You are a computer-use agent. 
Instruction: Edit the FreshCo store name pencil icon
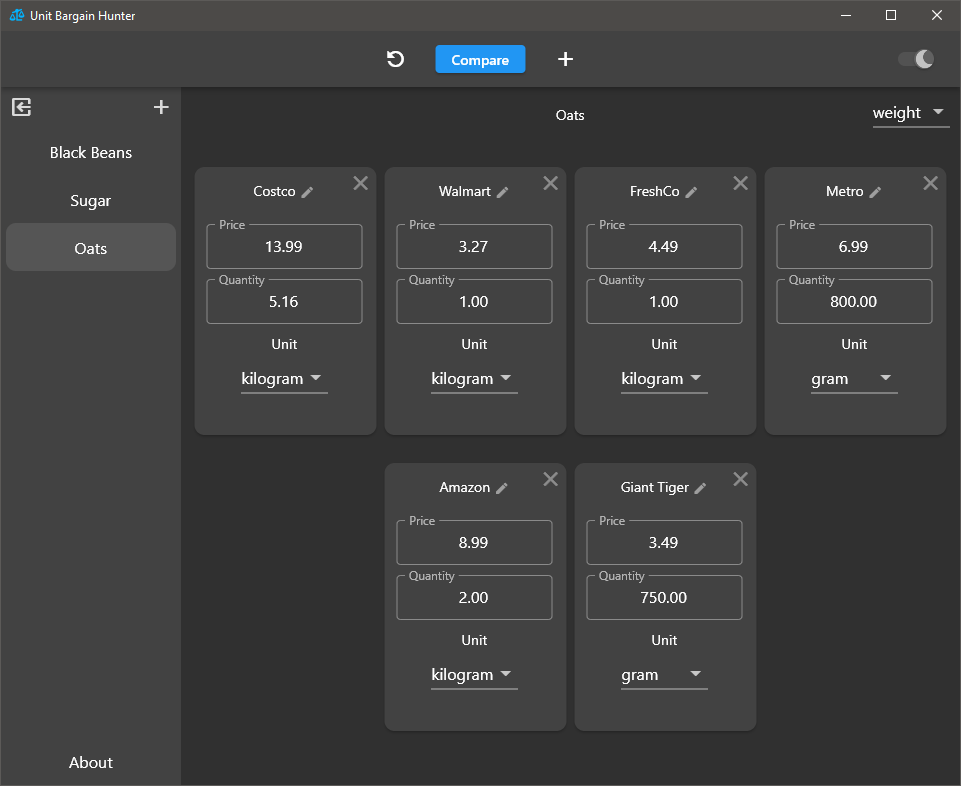pos(691,193)
